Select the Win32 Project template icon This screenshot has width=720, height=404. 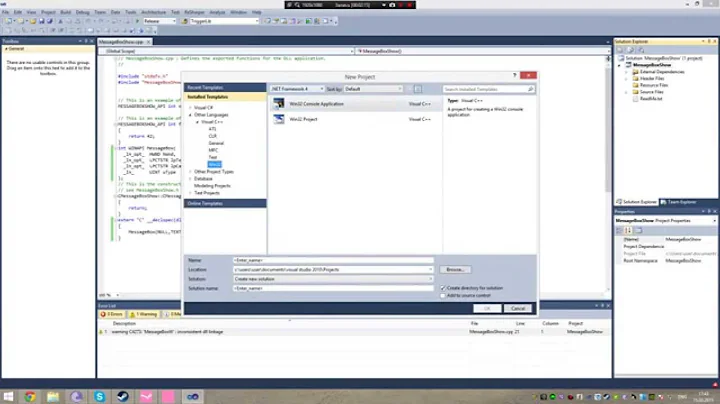[279, 119]
